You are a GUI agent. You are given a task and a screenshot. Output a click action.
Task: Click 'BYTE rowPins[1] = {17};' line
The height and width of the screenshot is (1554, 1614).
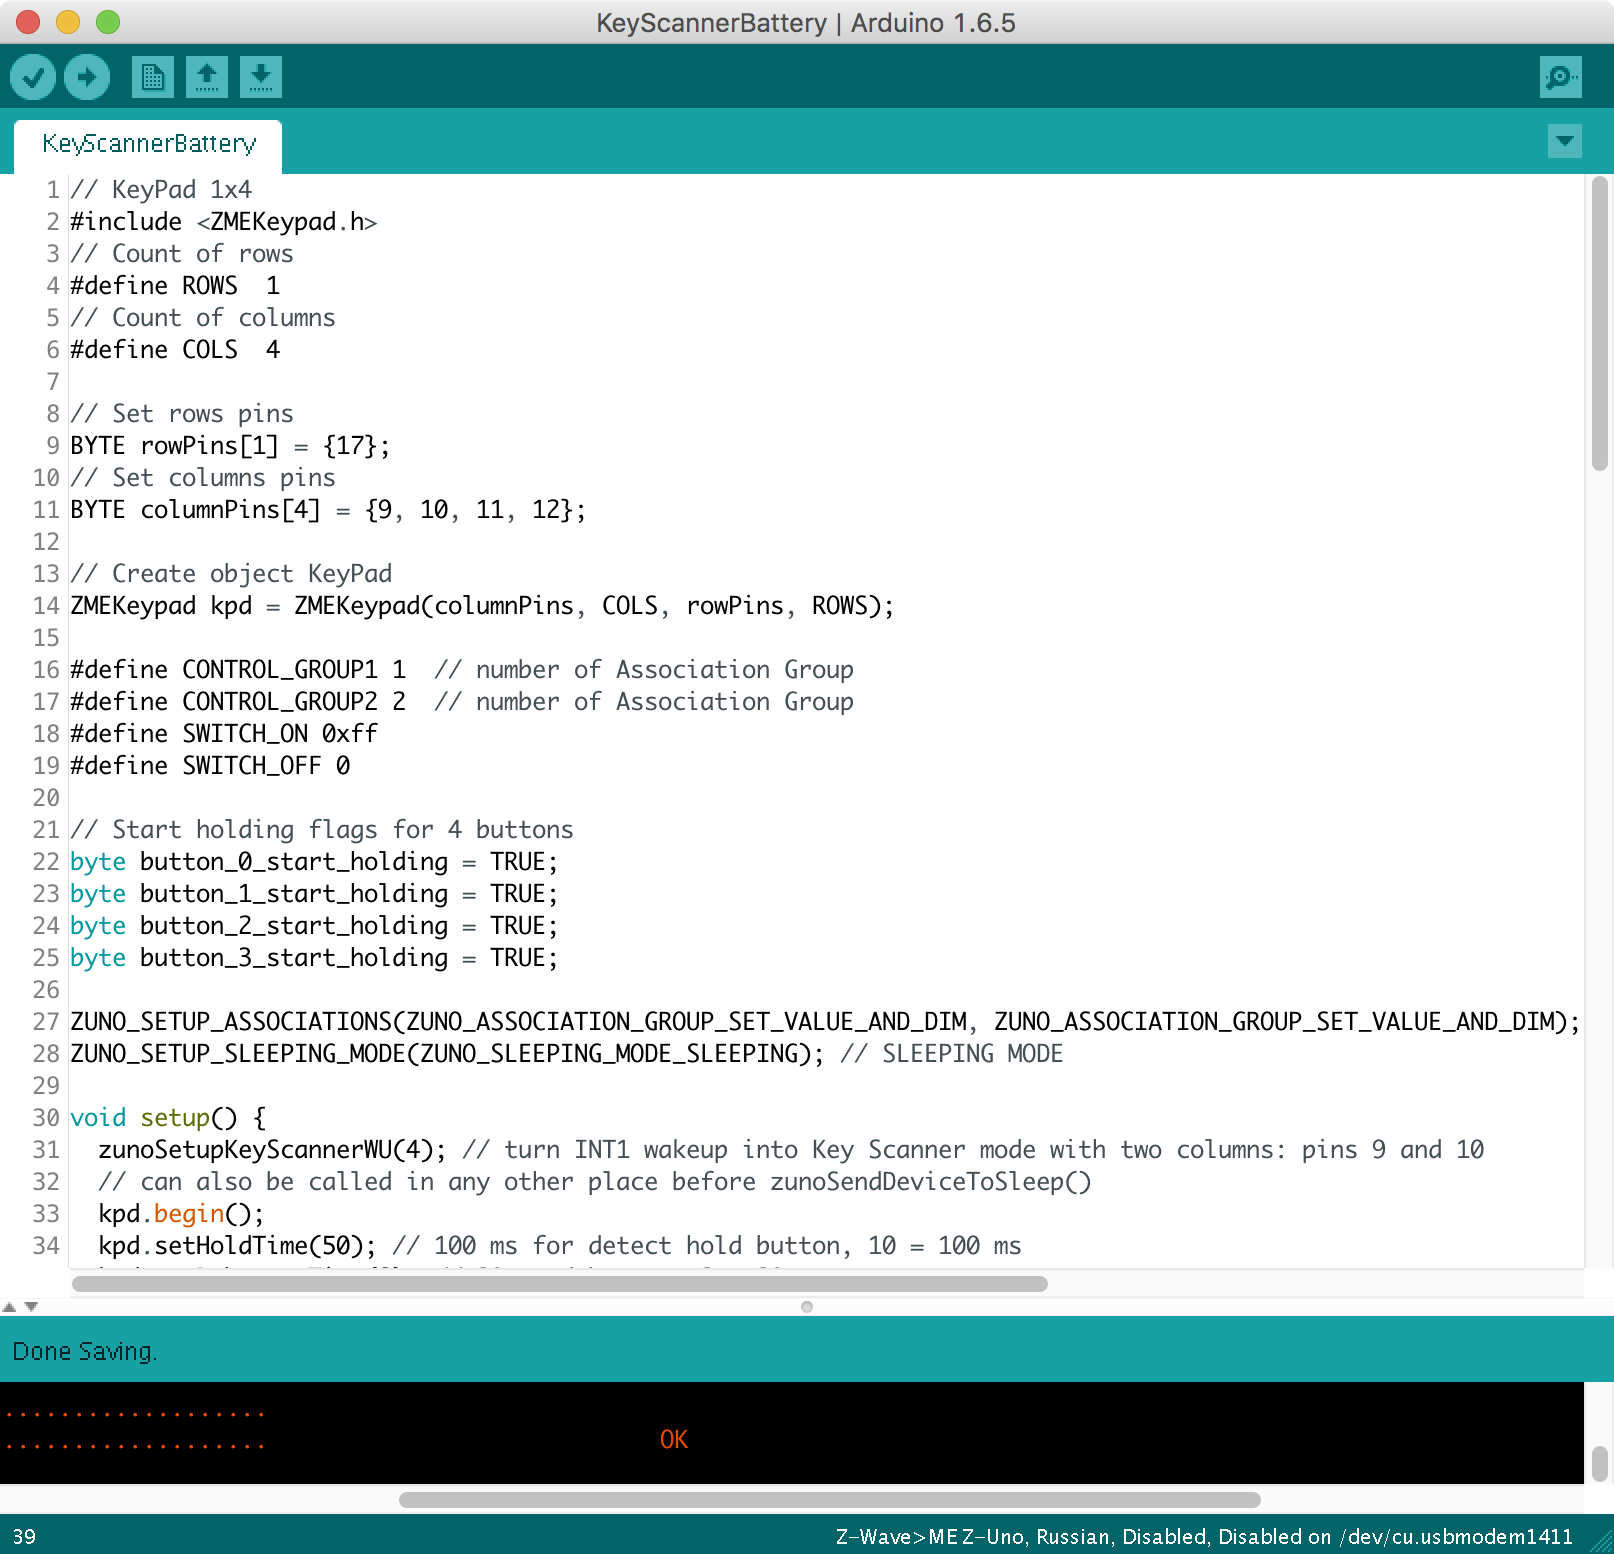click(230, 446)
